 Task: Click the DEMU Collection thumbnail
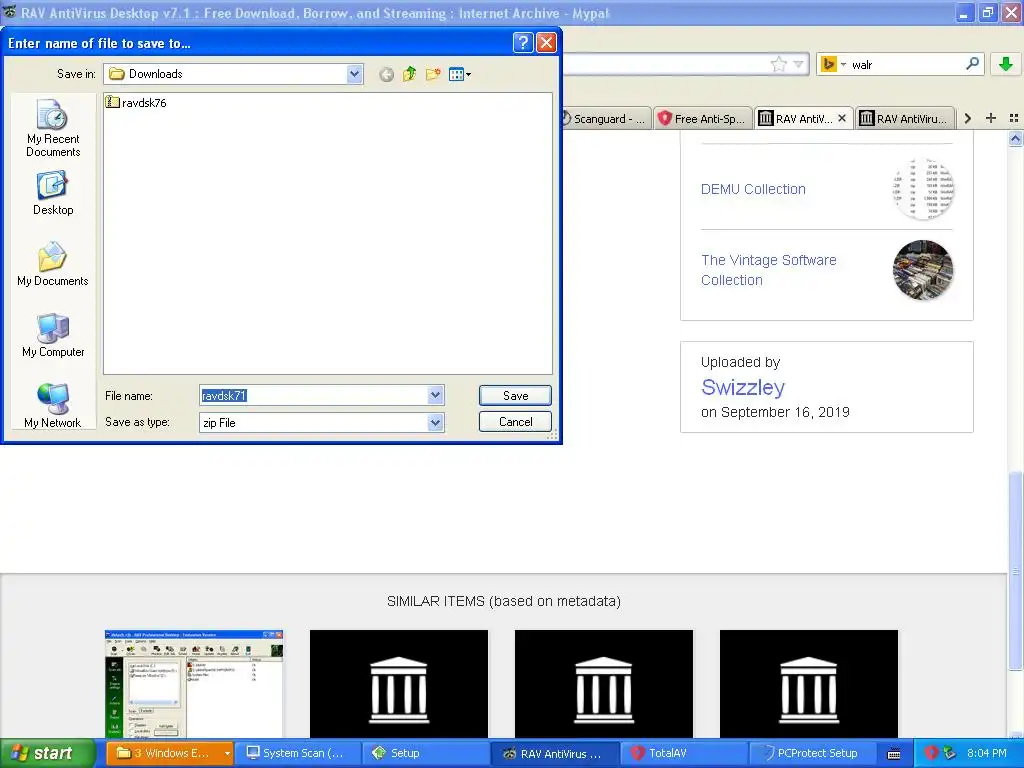click(923, 189)
